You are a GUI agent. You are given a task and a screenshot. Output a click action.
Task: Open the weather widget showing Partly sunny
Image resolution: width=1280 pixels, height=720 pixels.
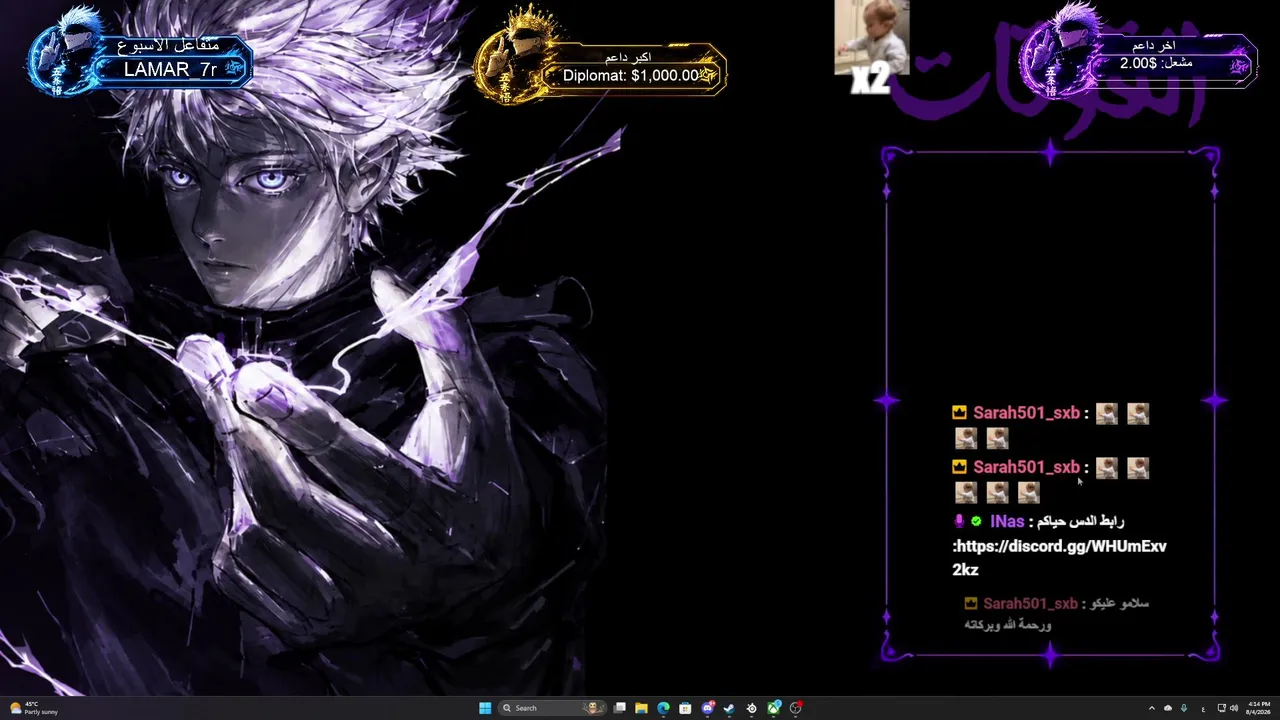click(x=34, y=708)
